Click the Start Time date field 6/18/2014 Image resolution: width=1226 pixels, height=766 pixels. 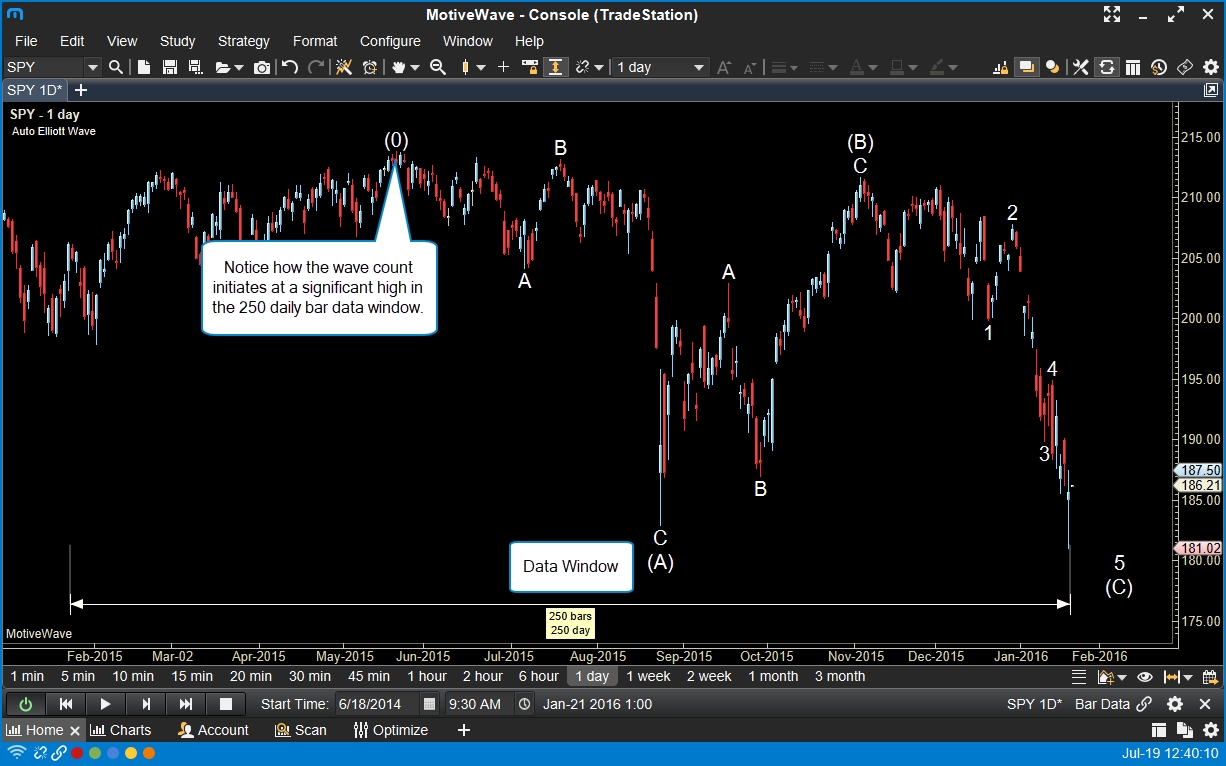click(x=376, y=704)
